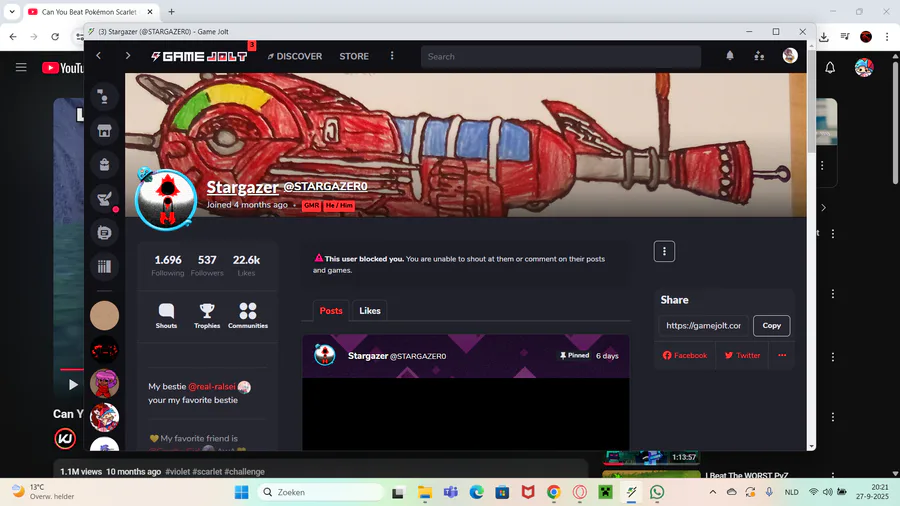Go forward with the Game Jolt forward arrow
The image size is (900, 506).
(127, 56)
